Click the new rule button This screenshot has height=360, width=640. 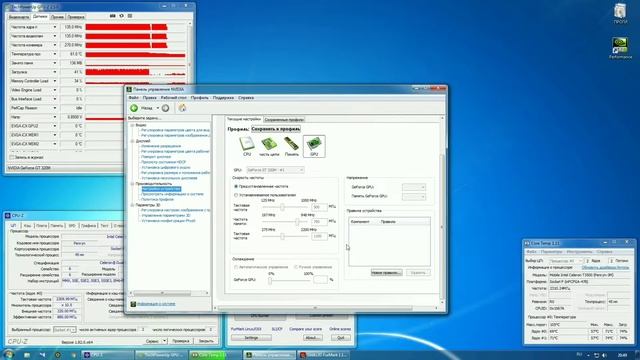(x=387, y=272)
